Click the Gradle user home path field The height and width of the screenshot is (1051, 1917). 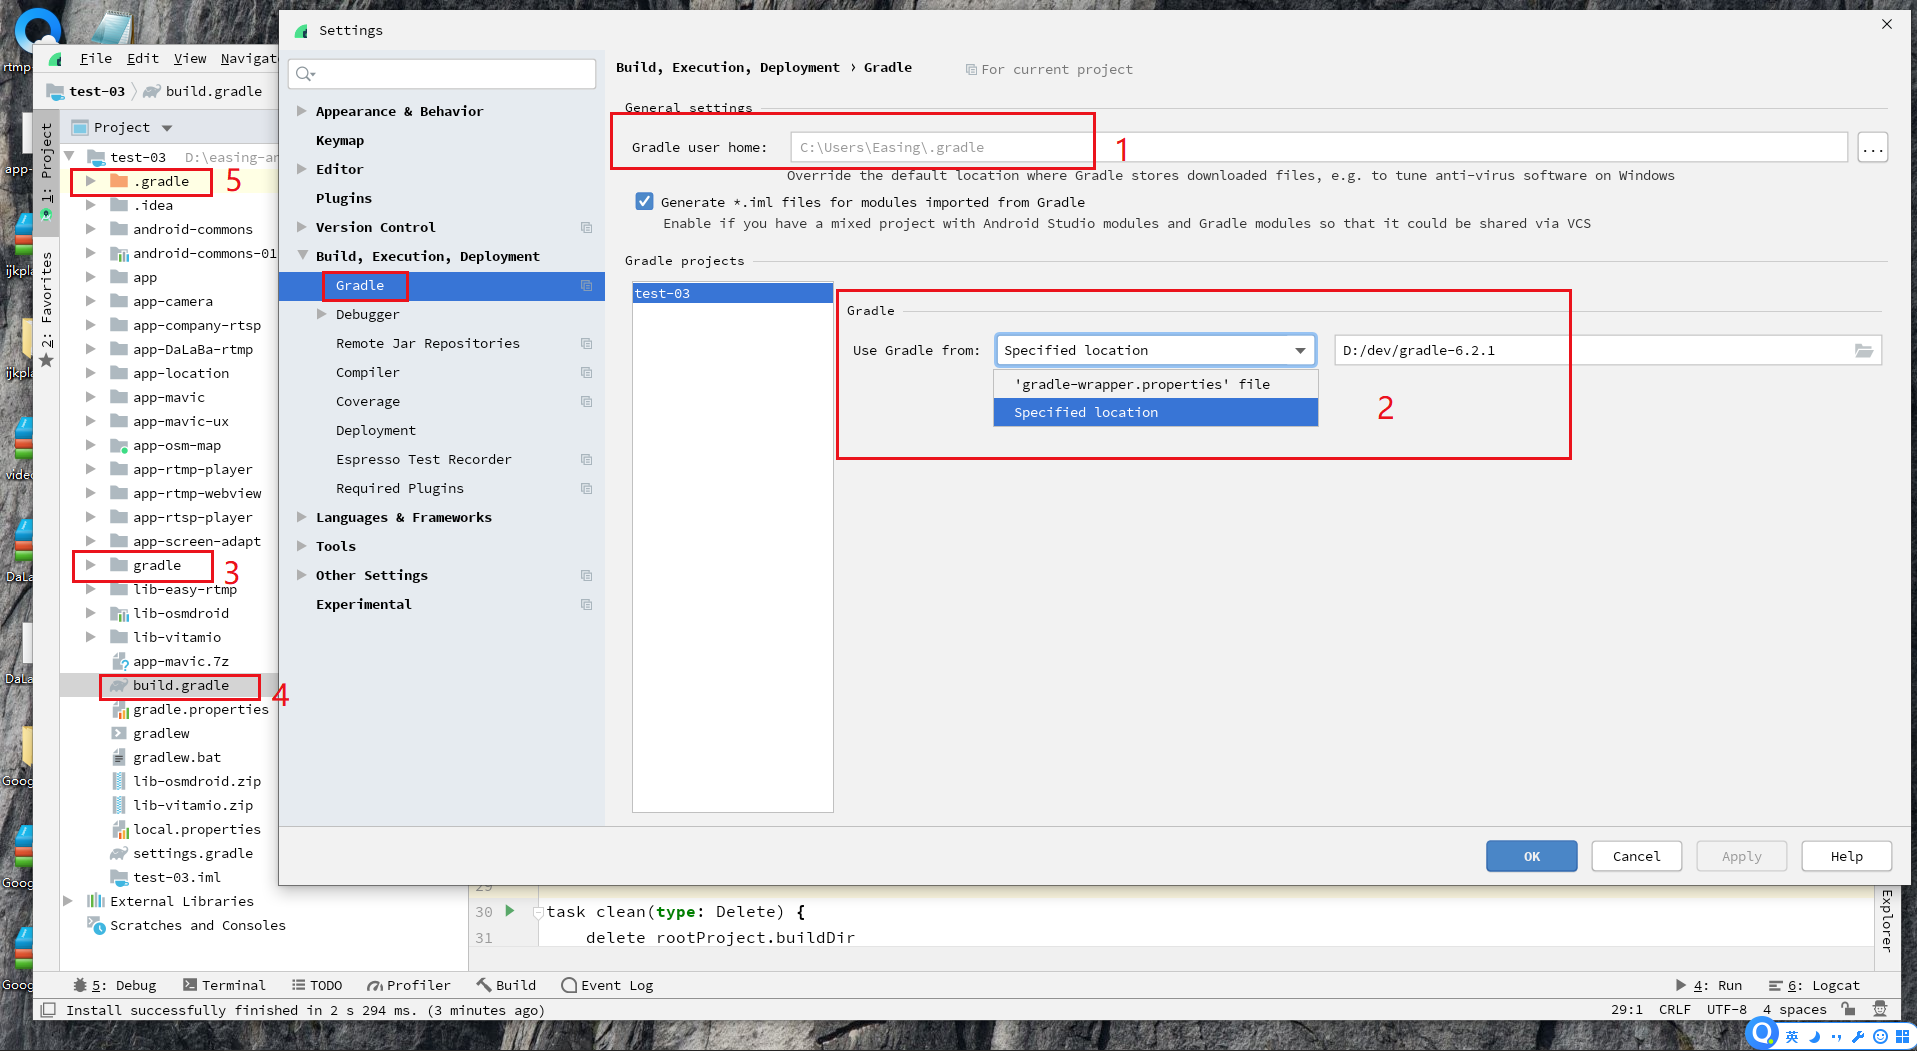[1318, 148]
